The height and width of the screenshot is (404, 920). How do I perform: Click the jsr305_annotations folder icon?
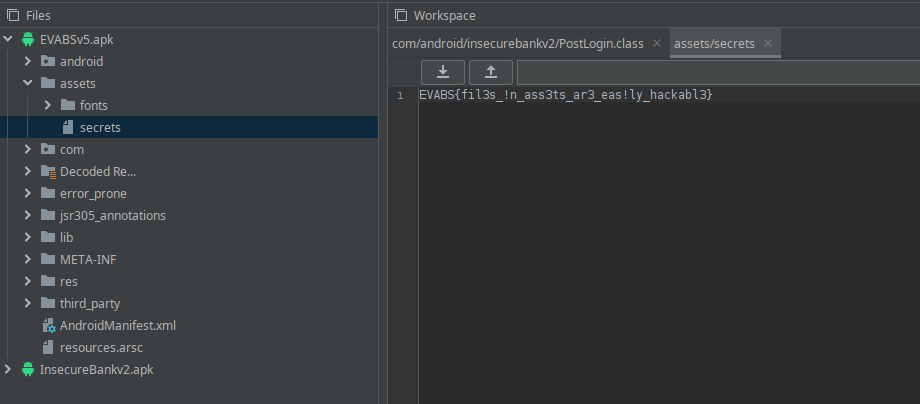[x=48, y=215]
